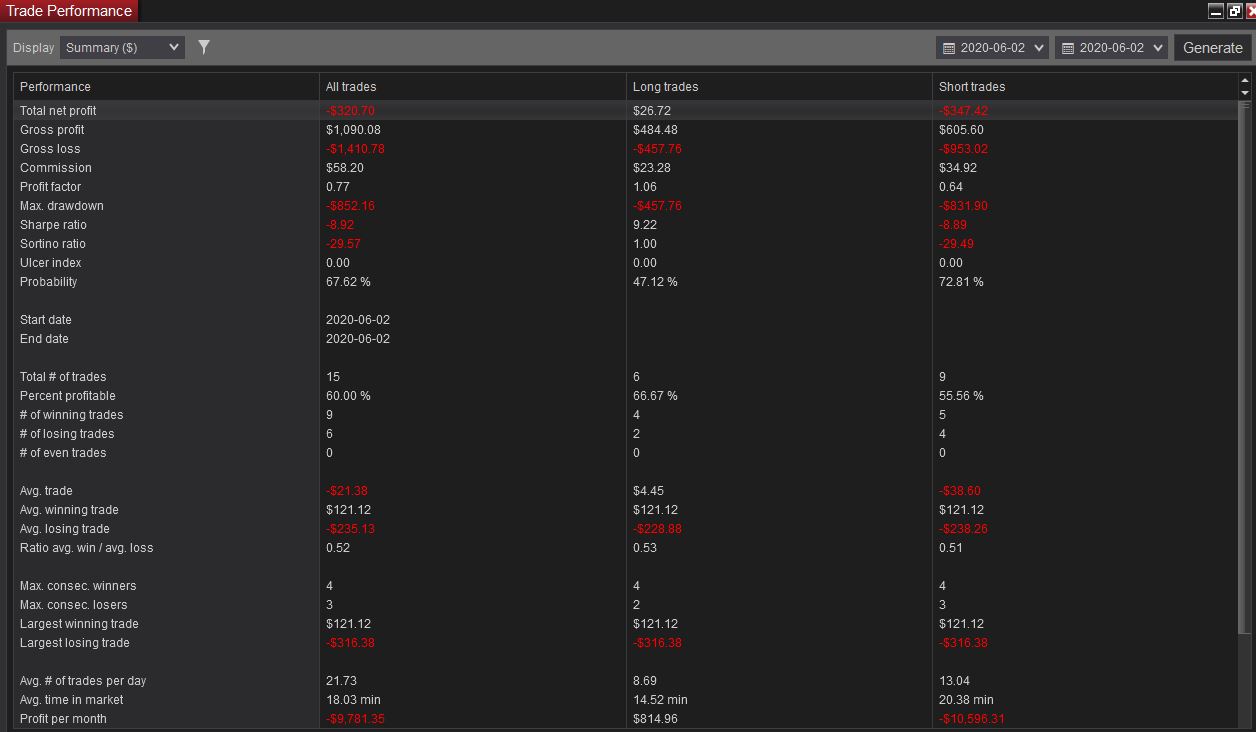Select the Max. drawdown row label
This screenshot has height=732, width=1256.
(x=62, y=206)
